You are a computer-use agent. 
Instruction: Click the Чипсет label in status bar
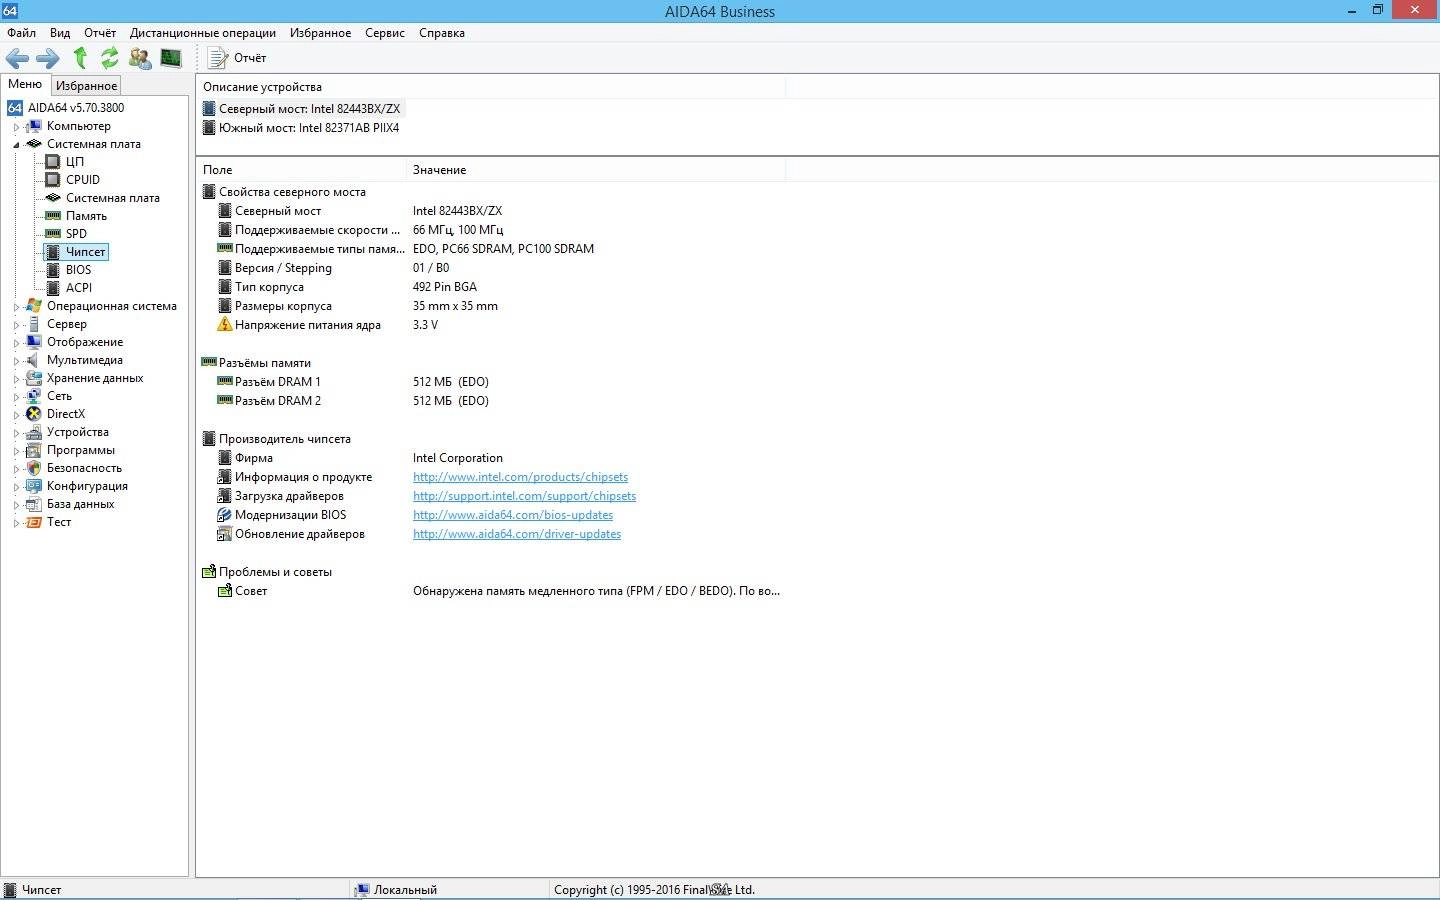pos(41,890)
